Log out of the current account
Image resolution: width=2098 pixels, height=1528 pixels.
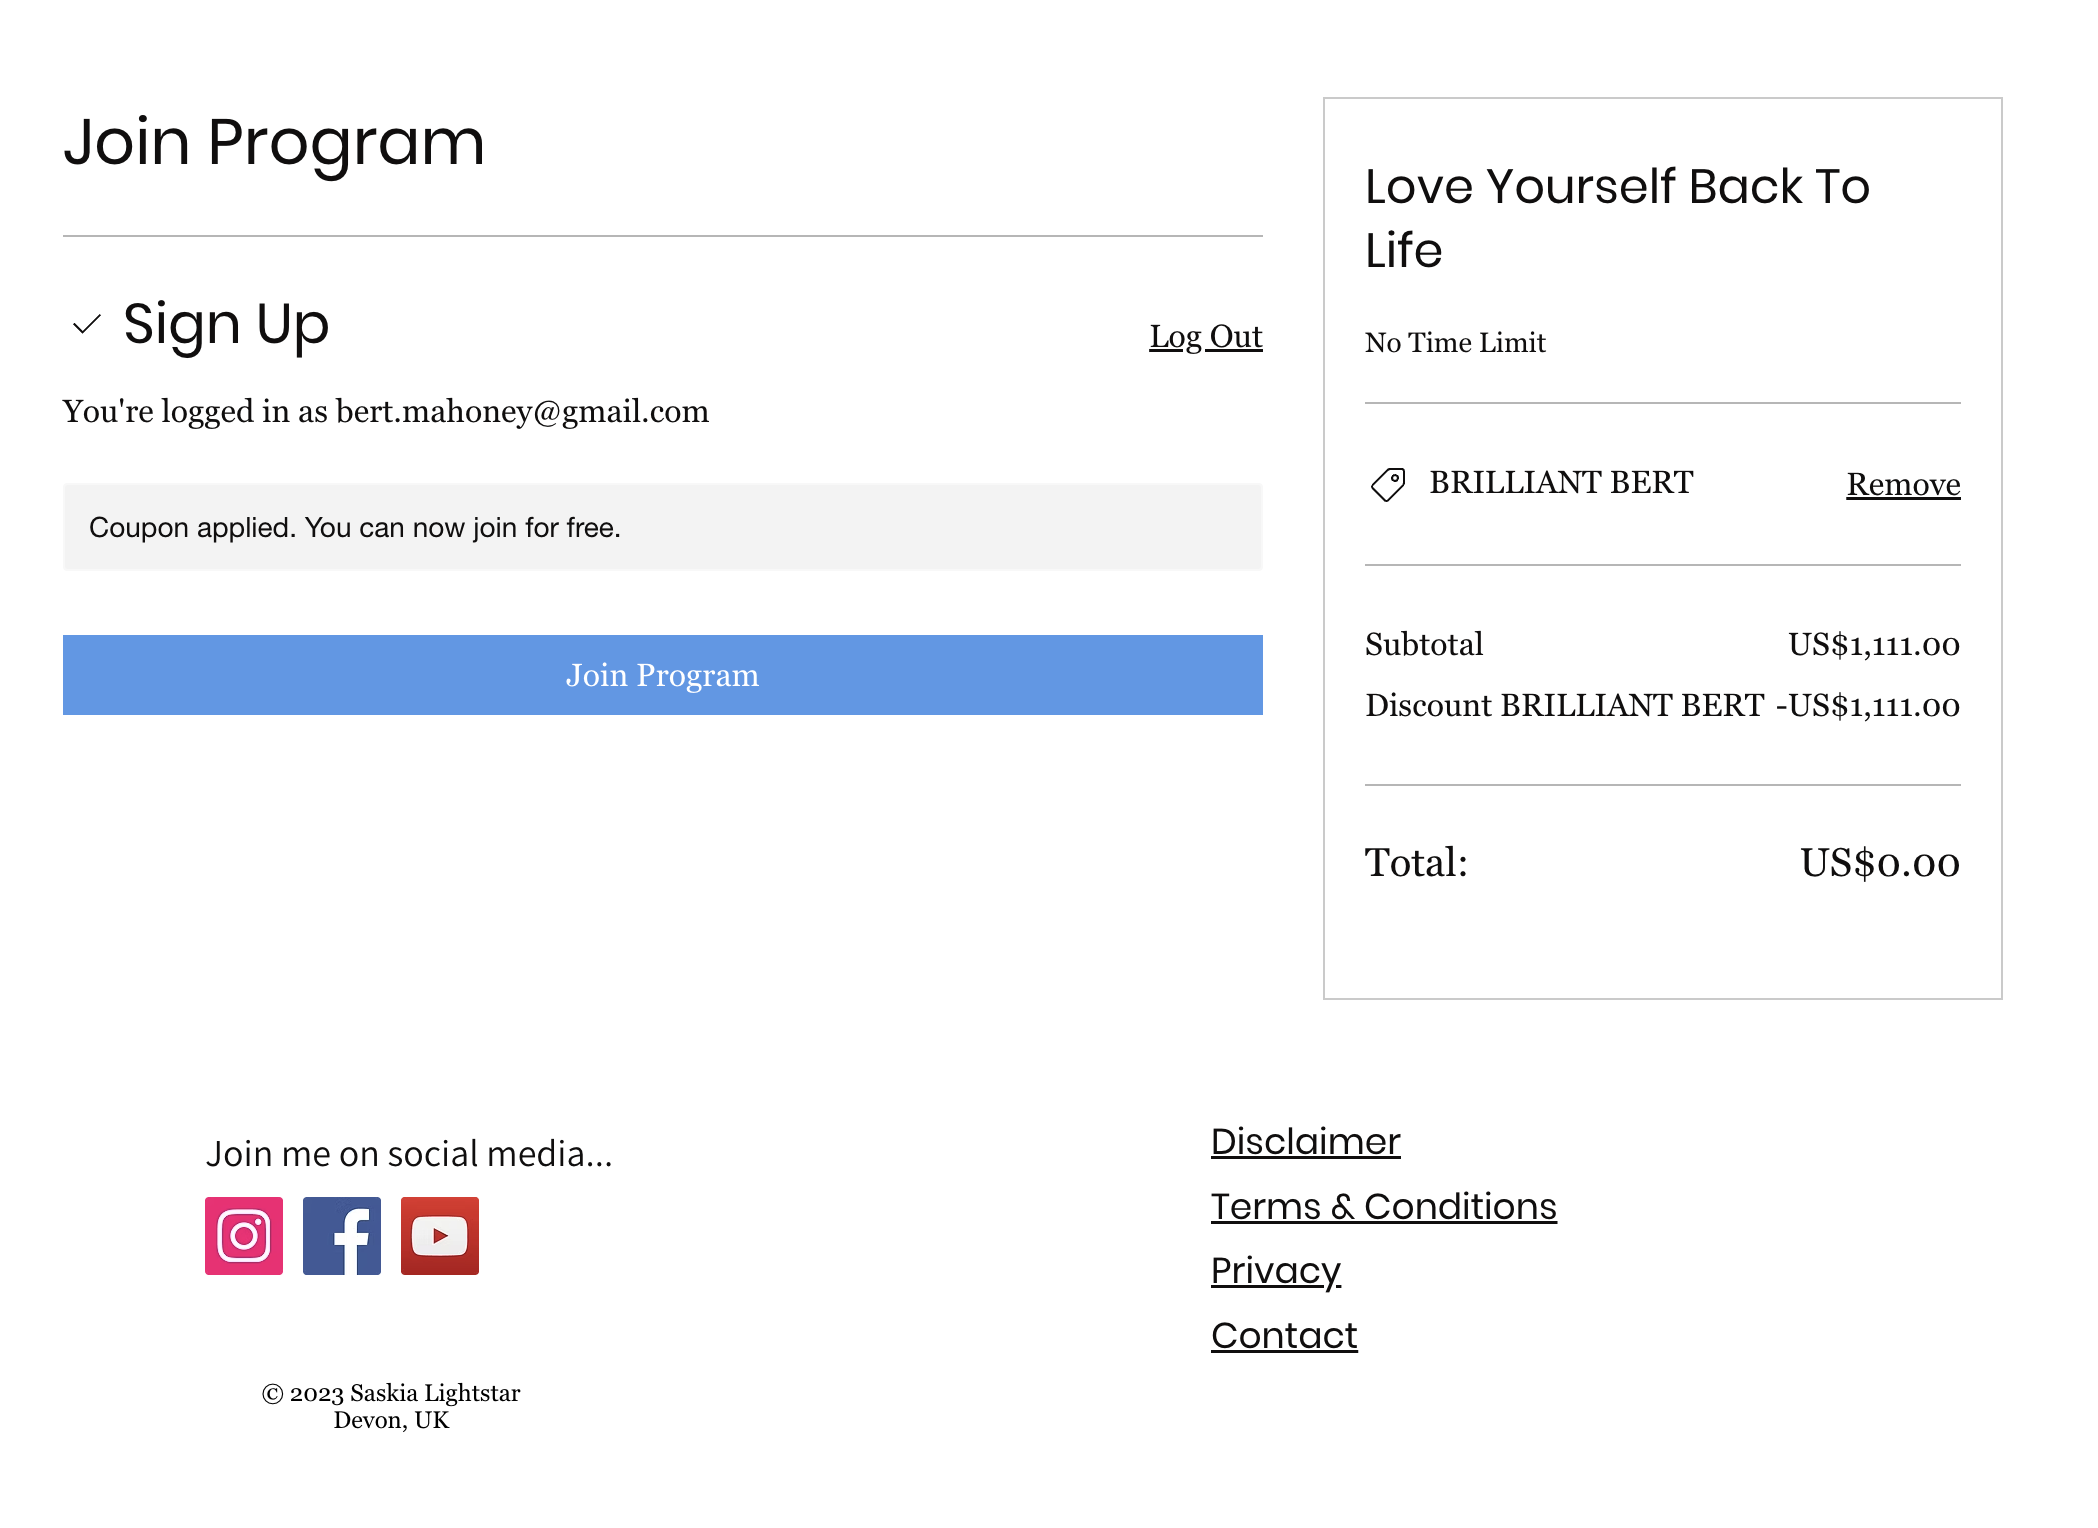coord(1205,337)
